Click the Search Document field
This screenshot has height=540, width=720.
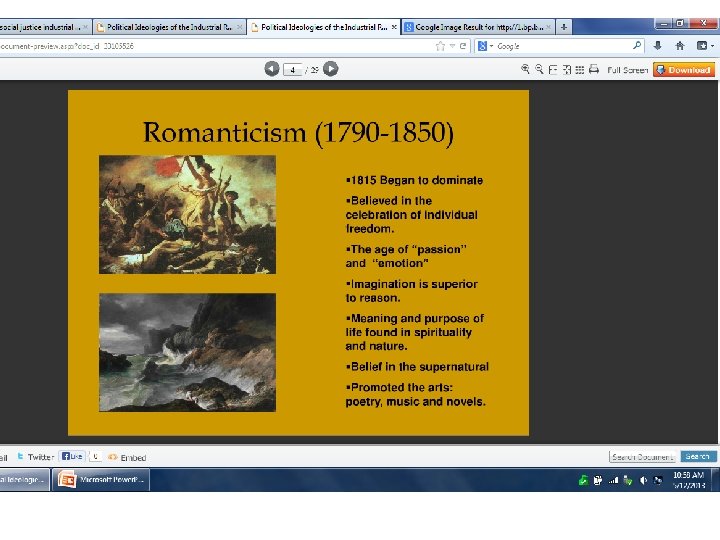coord(642,457)
